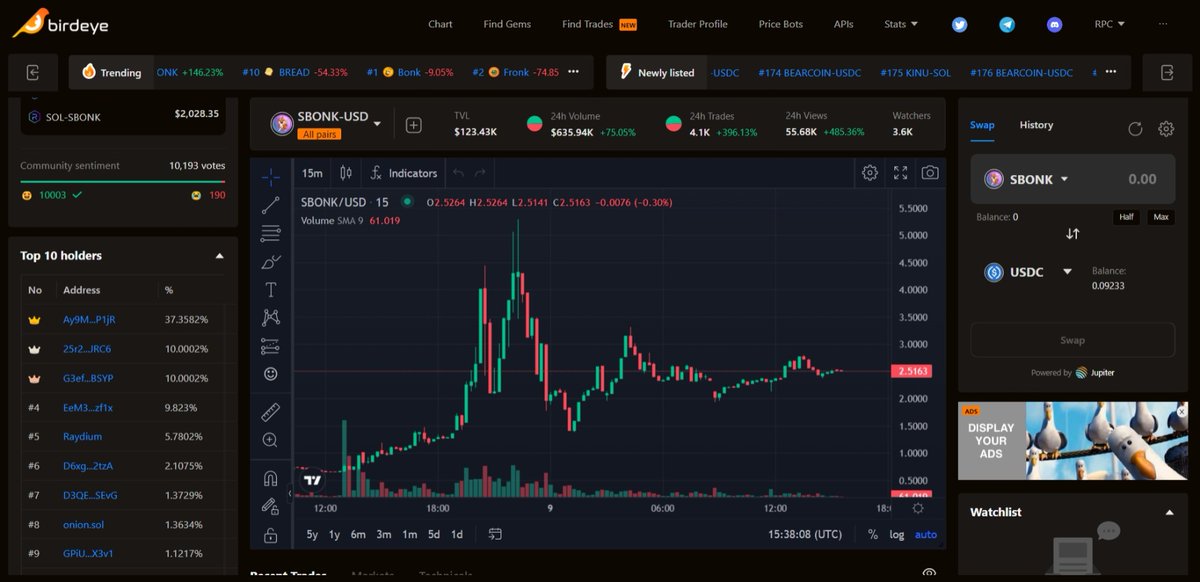This screenshot has width=1200, height=582.
Task: Select the ruler measure tool
Action: [270, 412]
